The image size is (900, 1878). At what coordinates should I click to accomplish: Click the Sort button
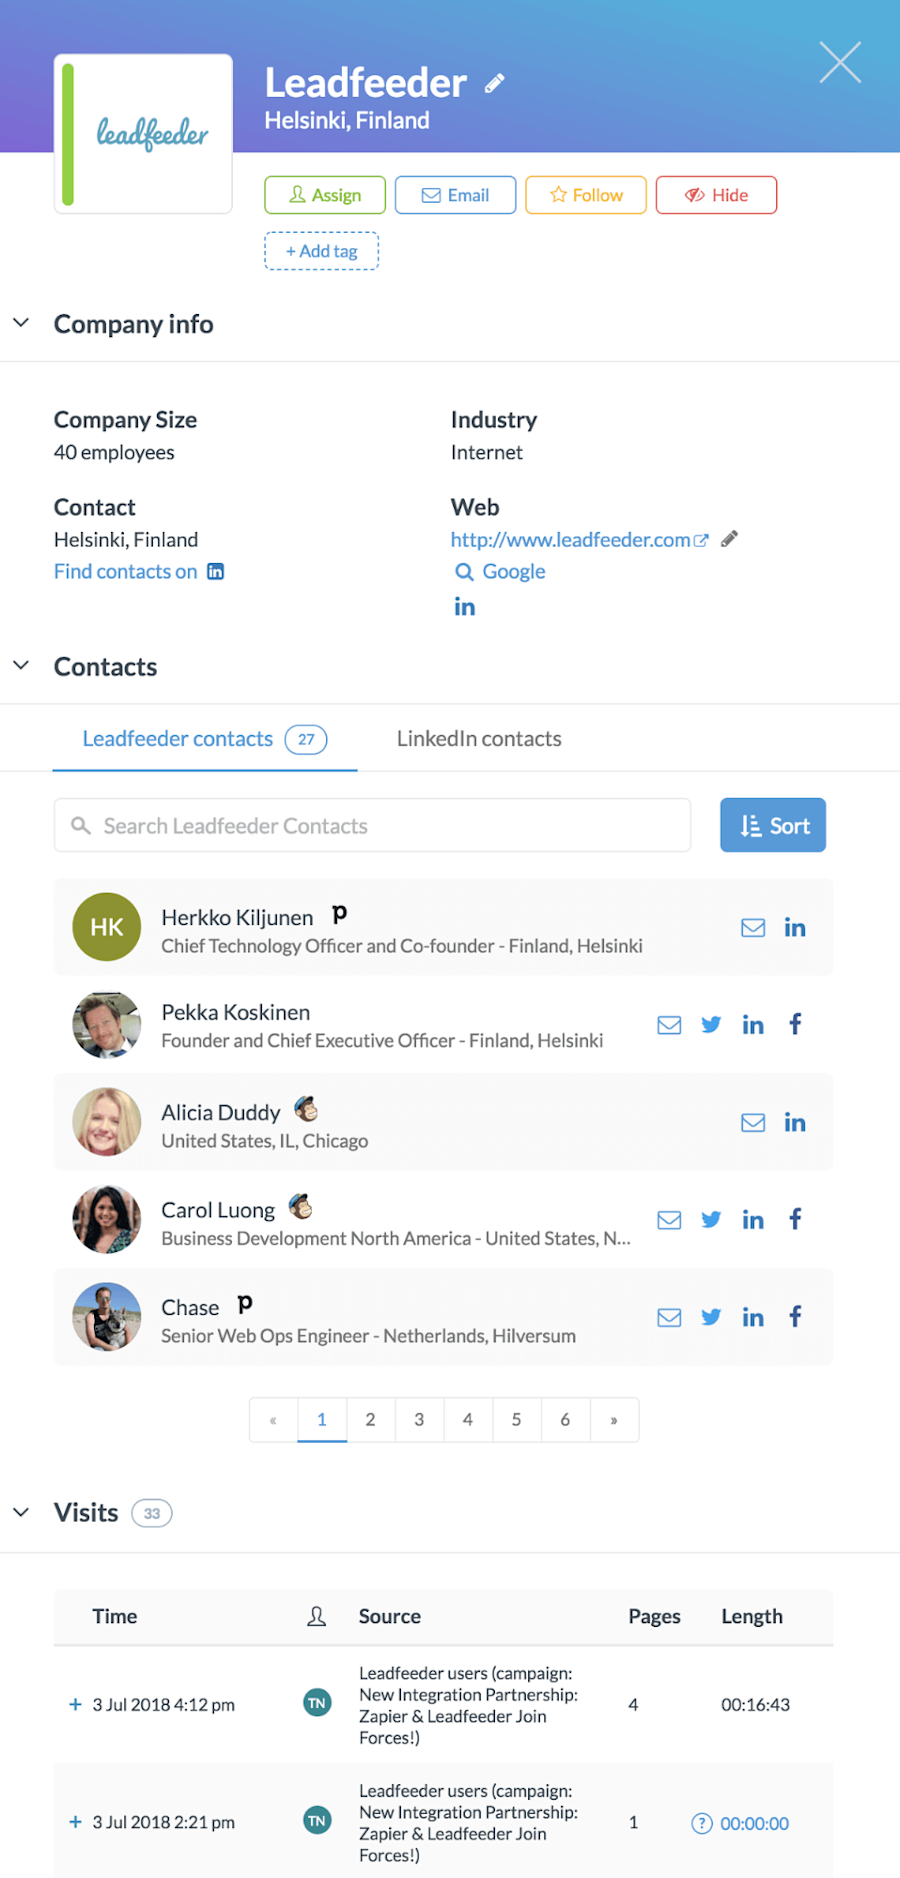point(773,825)
